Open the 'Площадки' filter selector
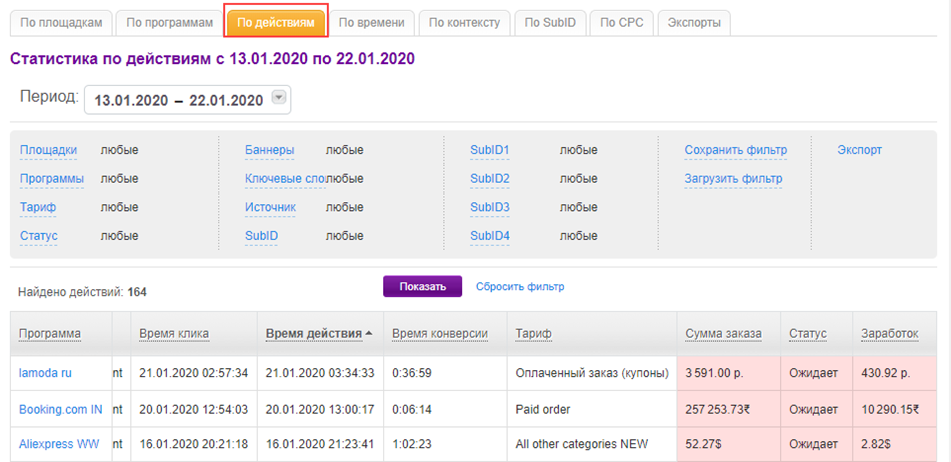 click(48, 151)
